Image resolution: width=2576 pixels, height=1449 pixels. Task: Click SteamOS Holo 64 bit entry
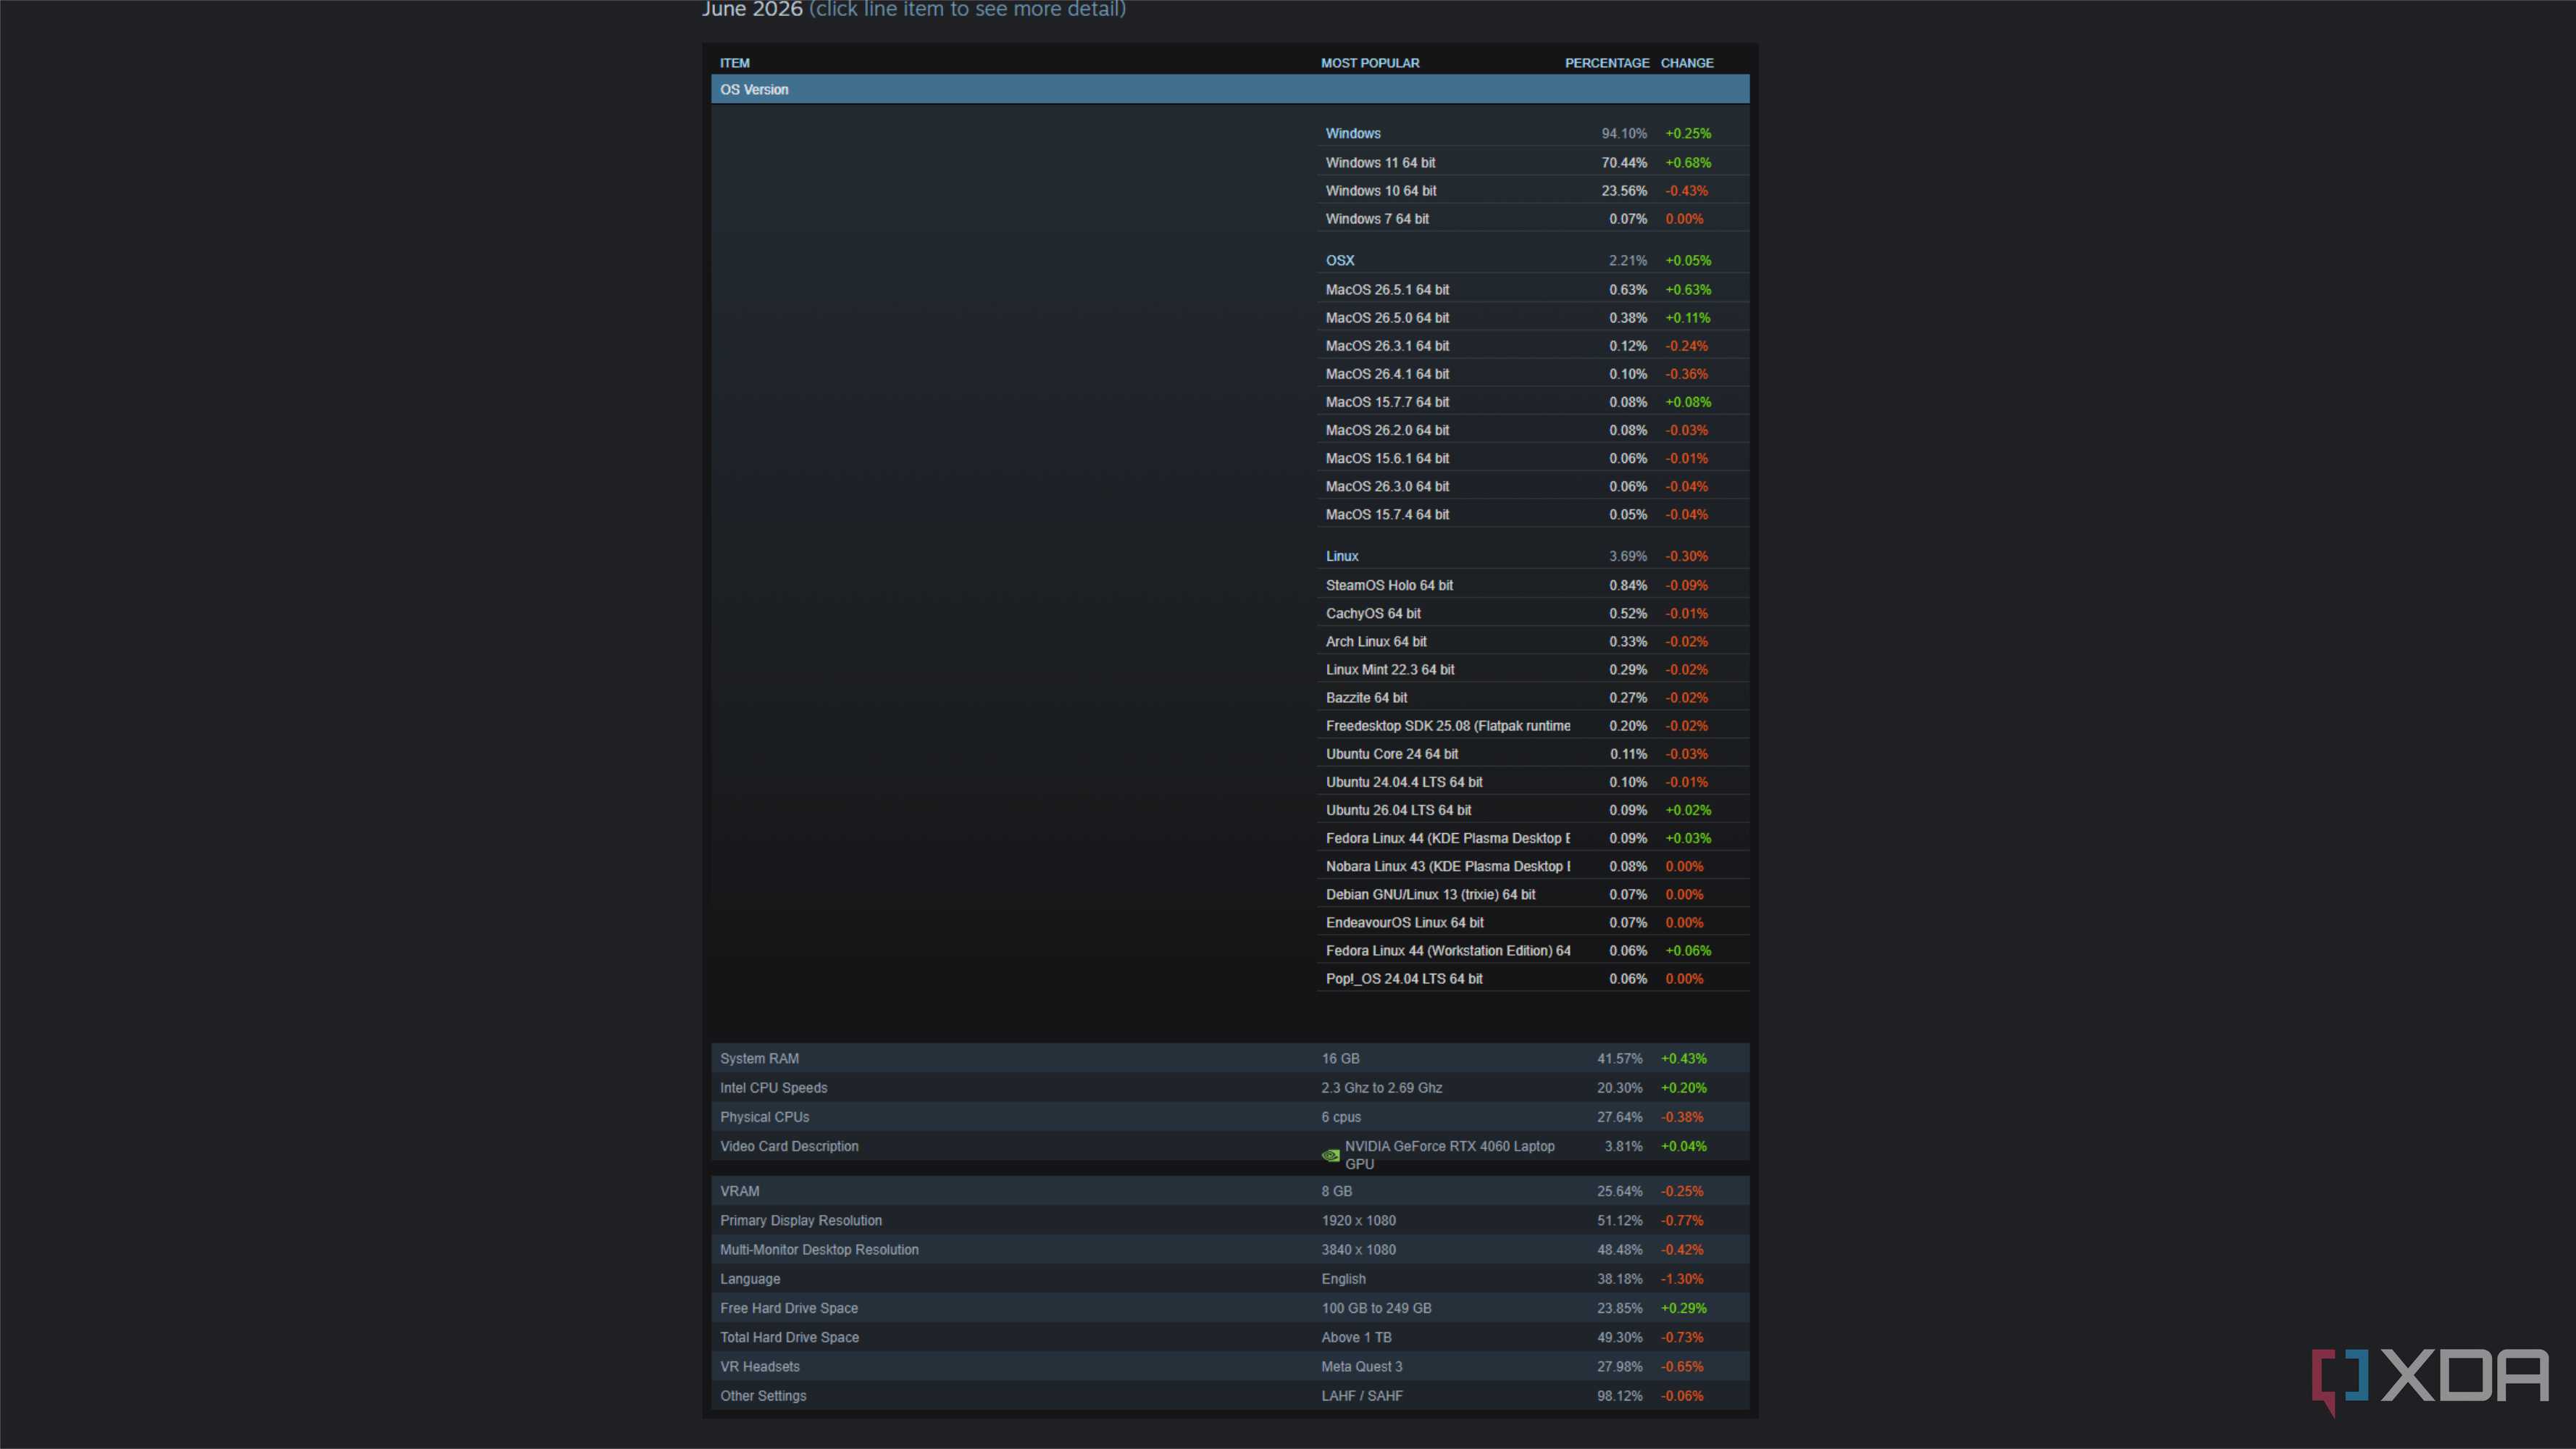tap(1533, 585)
